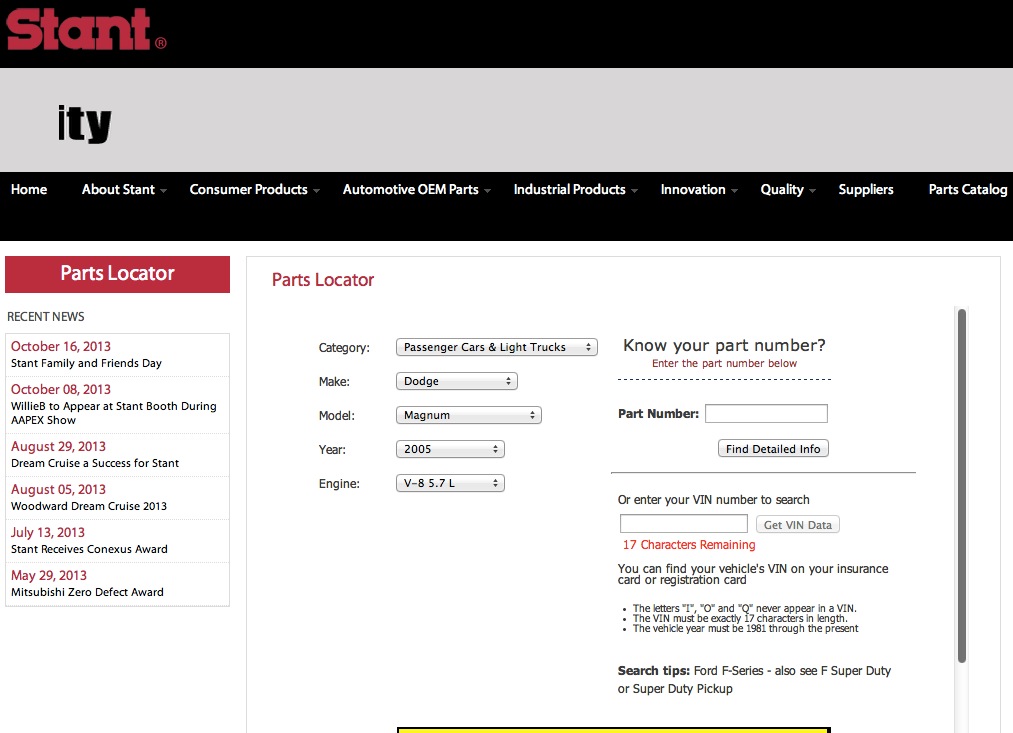The height and width of the screenshot is (733, 1013).
Task: Open news item Mitsubishi Zero Defect Award
Action: coord(87,592)
